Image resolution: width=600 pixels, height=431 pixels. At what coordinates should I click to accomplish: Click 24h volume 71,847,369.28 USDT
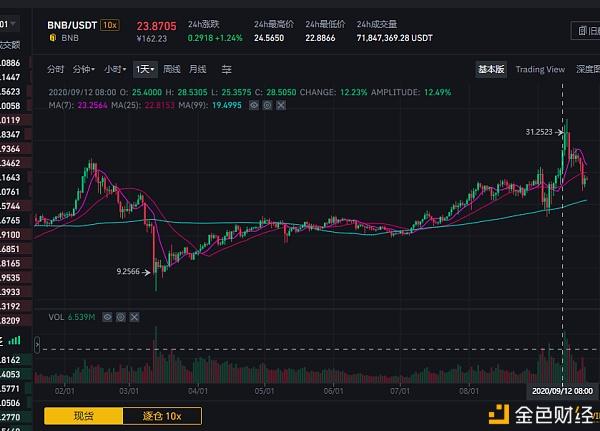click(395, 38)
